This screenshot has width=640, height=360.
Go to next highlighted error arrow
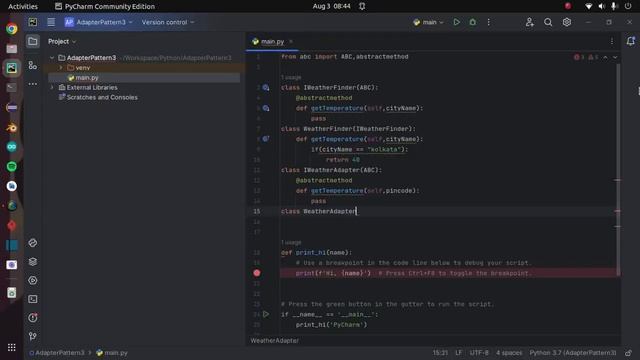coord(615,57)
